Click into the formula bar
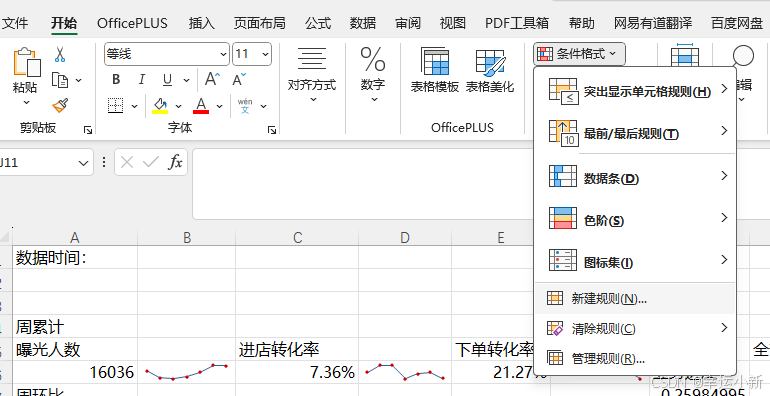 [x=363, y=183]
